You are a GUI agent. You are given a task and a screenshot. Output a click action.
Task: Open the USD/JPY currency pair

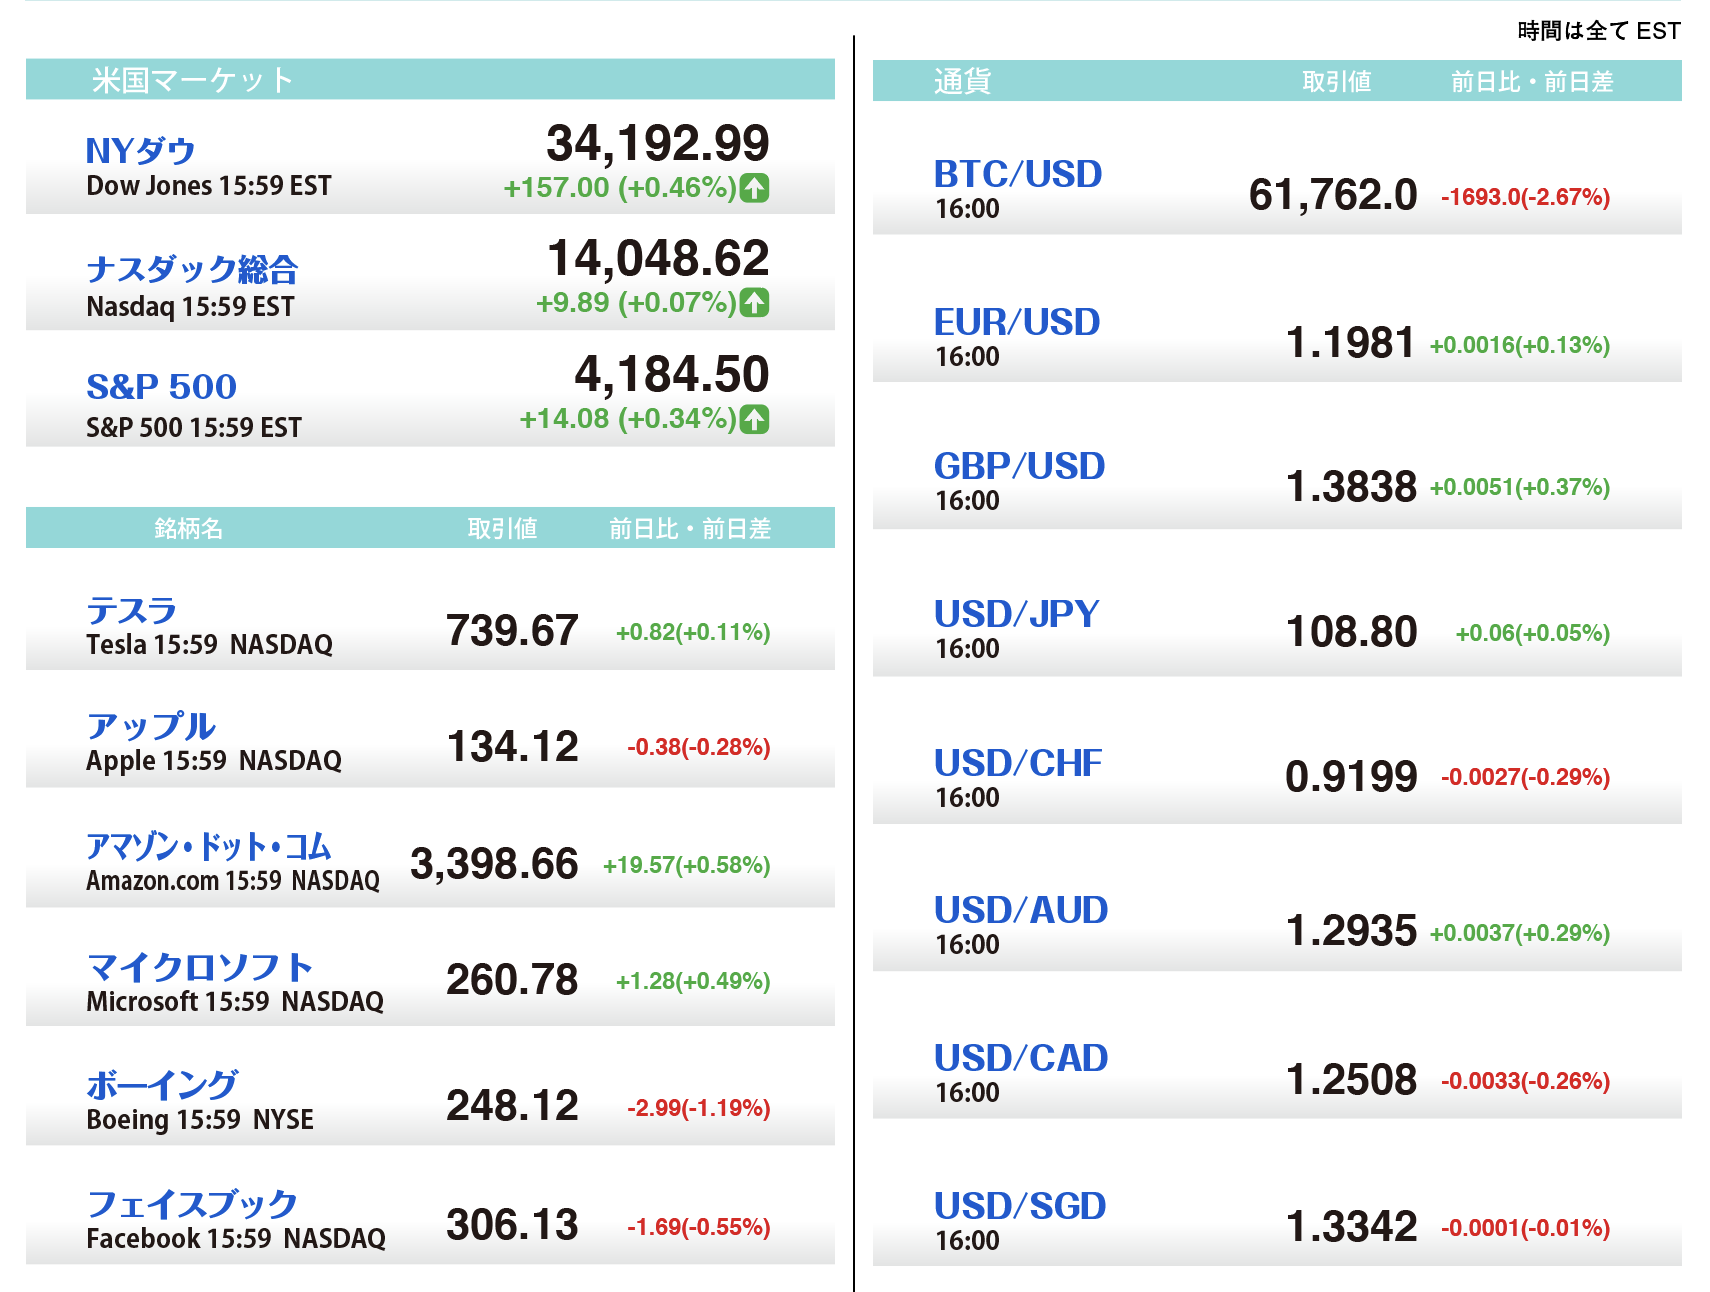pyautogui.click(x=1016, y=613)
